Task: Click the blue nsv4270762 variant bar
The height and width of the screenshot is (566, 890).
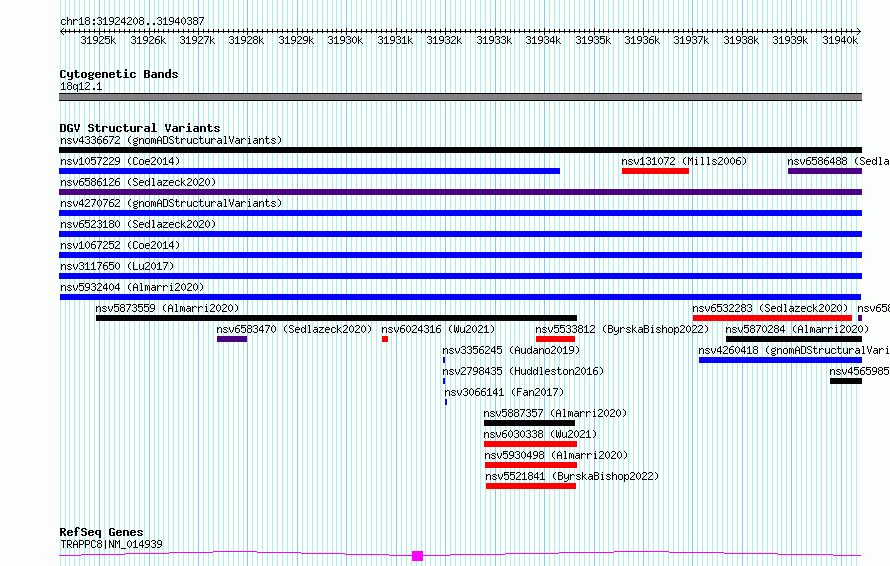Action: pos(460,213)
